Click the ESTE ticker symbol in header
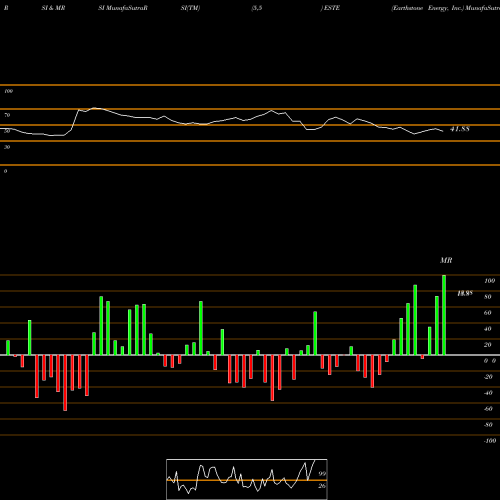500x500 pixels. coord(332,8)
